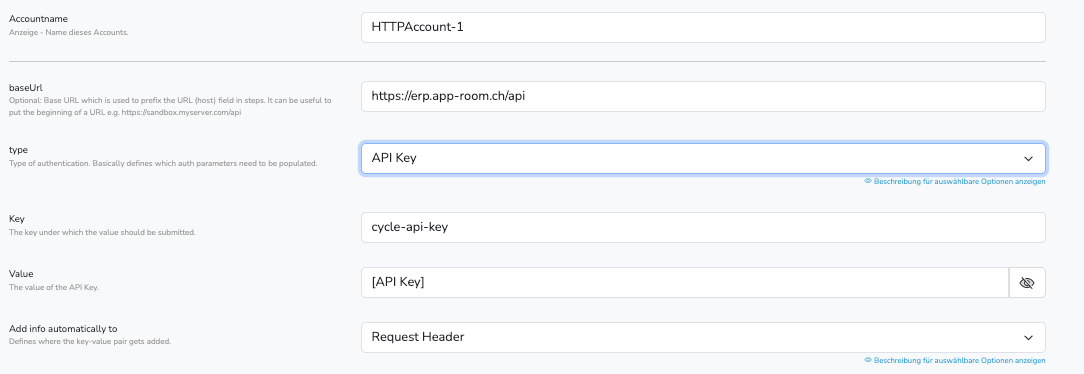This screenshot has width=1084, height=374.
Task: Click description 'The key under which the value should be submitted.'
Action: 102,232
